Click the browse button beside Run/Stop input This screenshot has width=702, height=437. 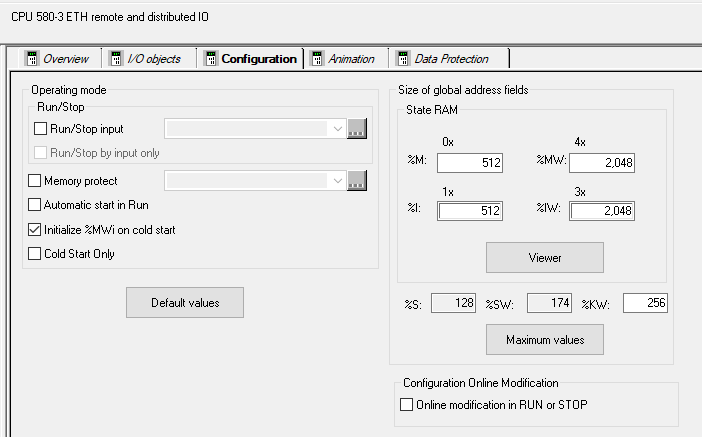click(x=357, y=129)
